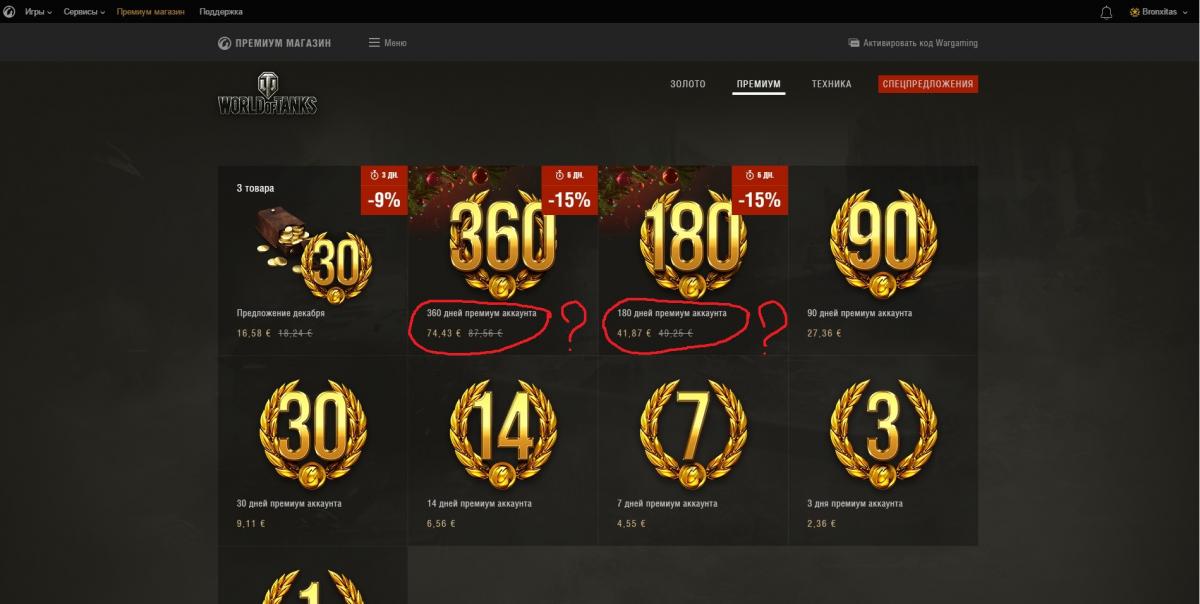Switch to the Золото tab
Image resolution: width=1200 pixels, height=604 pixels.
(688, 84)
